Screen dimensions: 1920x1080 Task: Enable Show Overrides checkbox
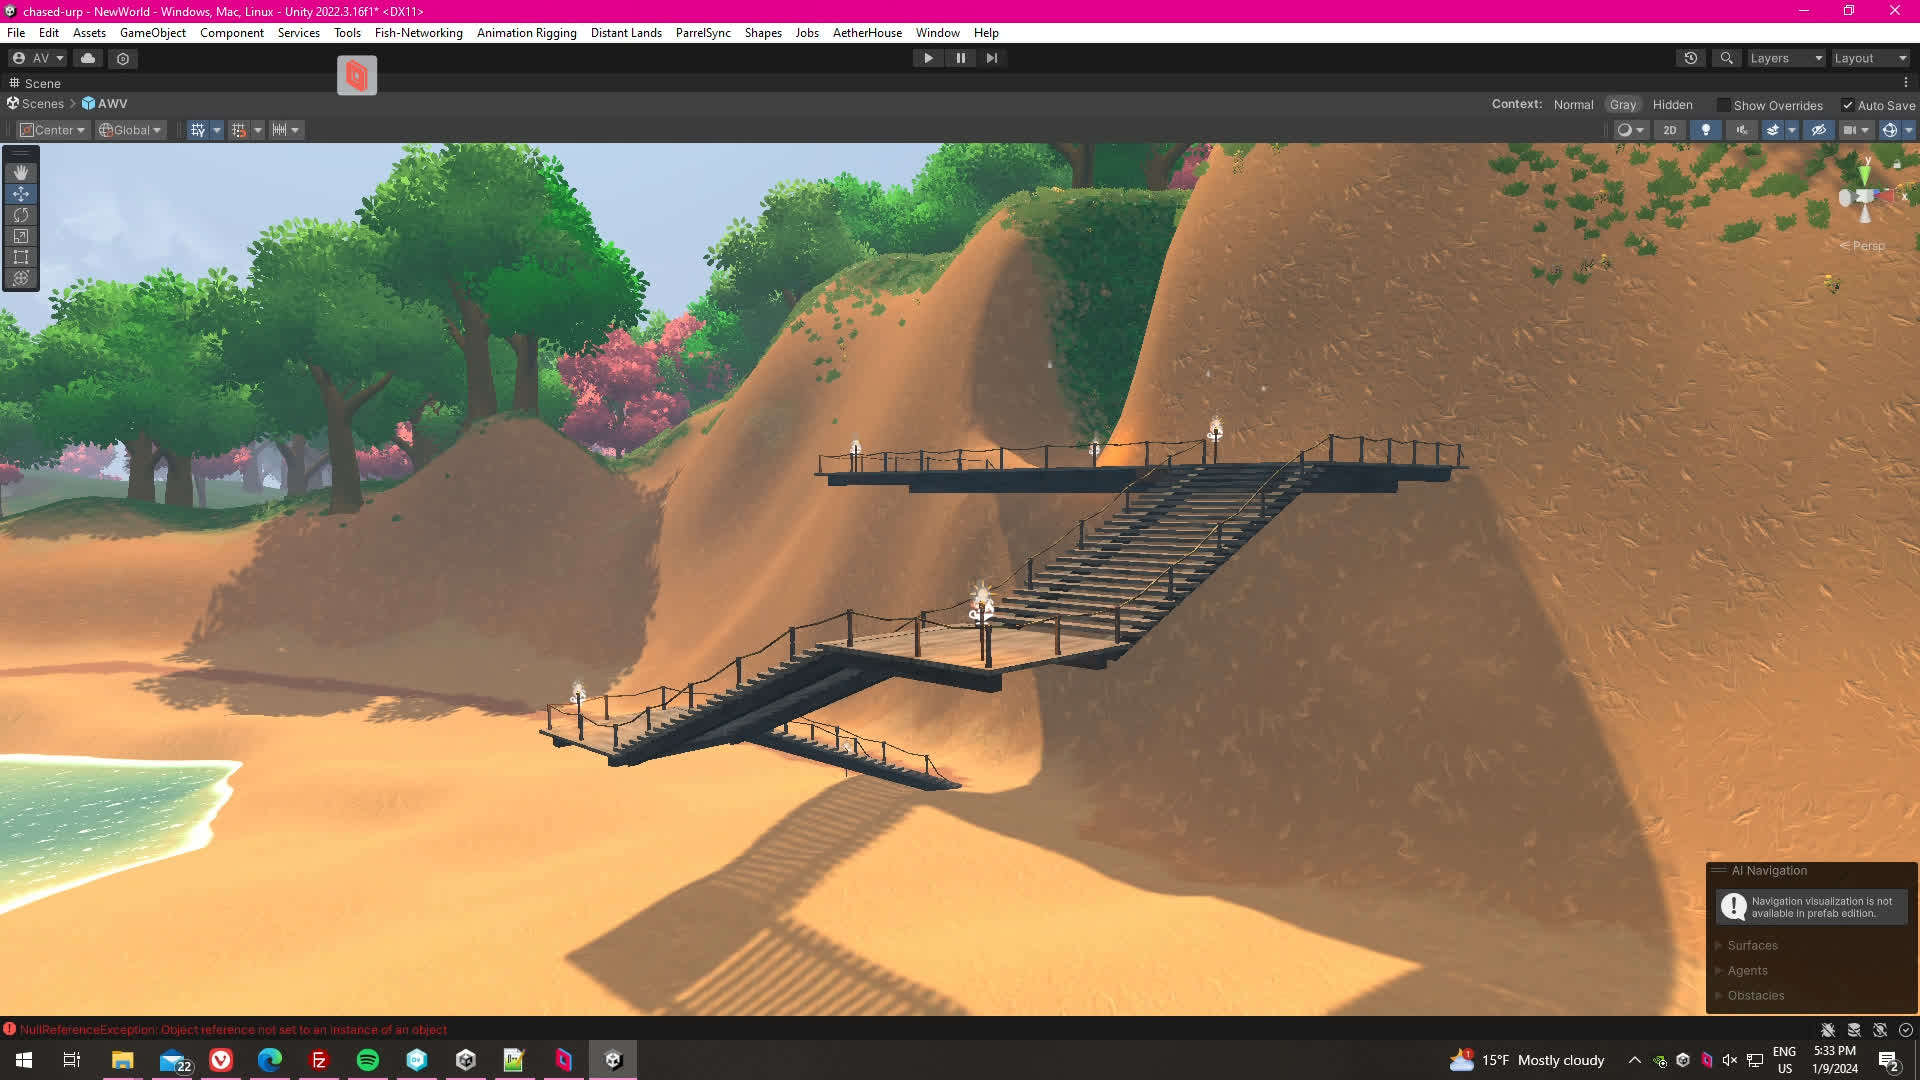click(x=1724, y=105)
